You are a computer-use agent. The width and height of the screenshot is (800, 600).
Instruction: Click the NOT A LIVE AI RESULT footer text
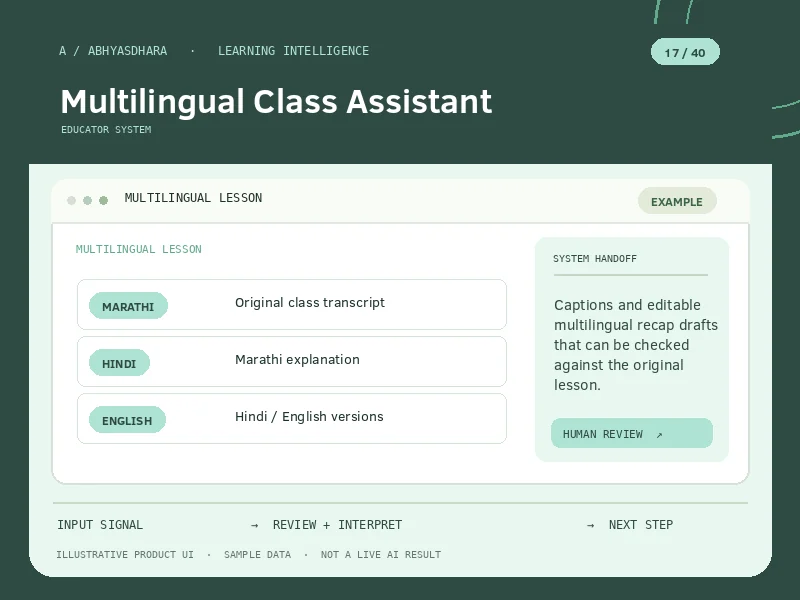tap(381, 555)
